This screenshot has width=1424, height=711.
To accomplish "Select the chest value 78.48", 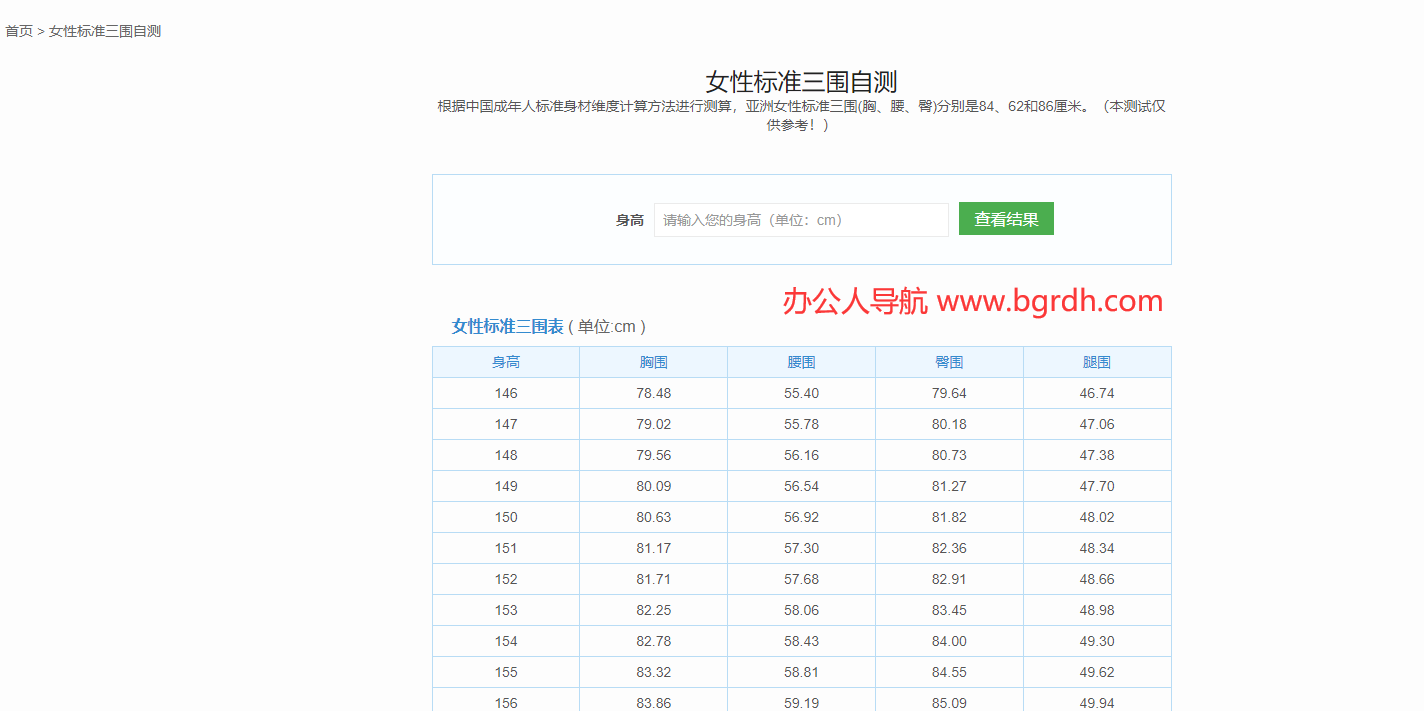I will (653, 392).
